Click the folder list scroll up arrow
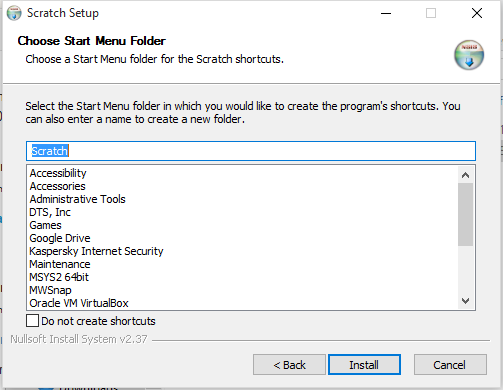503x390 pixels. click(465, 175)
